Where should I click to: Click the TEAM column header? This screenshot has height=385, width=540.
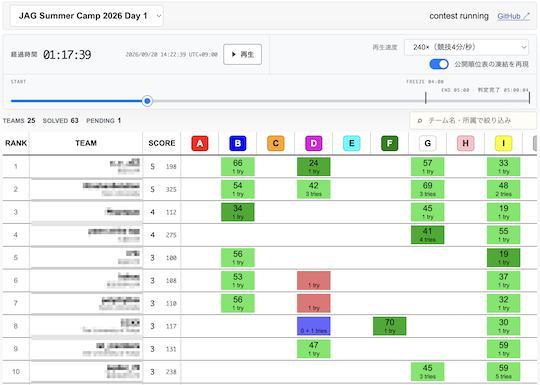click(x=86, y=143)
